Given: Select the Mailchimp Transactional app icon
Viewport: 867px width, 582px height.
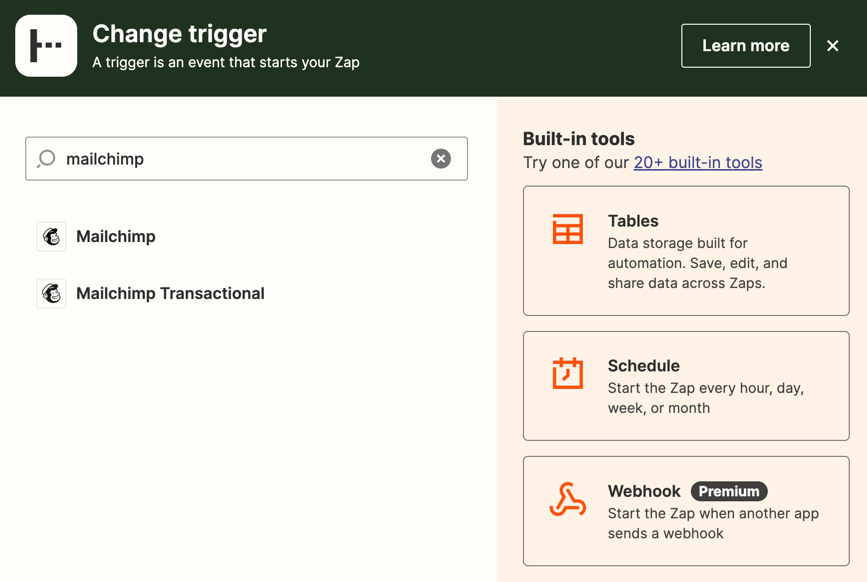Looking at the screenshot, I should [51, 293].
